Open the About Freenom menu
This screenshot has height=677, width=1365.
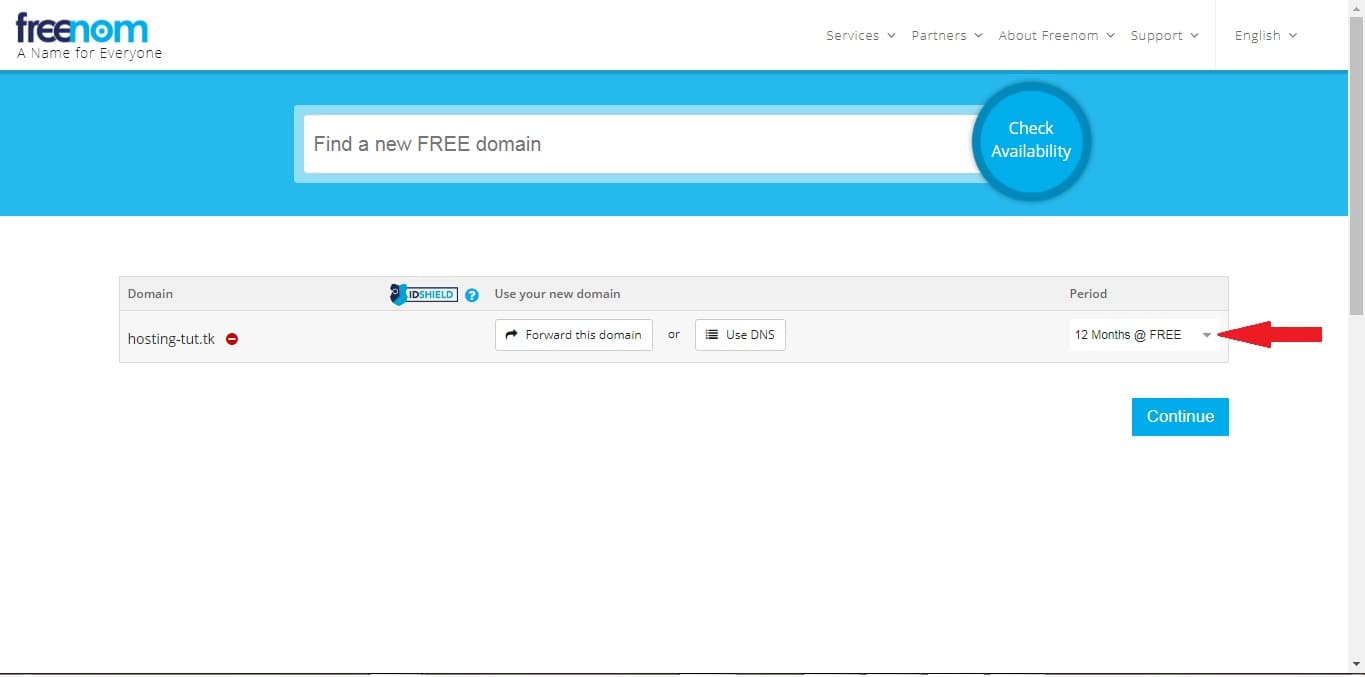click(x=1056, y=35)
